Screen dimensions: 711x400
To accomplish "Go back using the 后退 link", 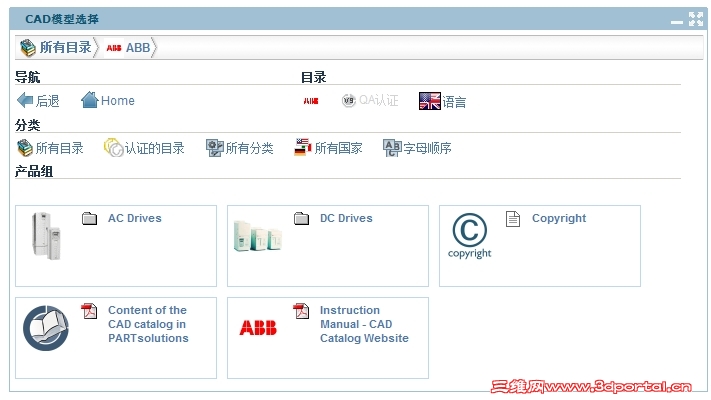I will [x=48, y=101].
